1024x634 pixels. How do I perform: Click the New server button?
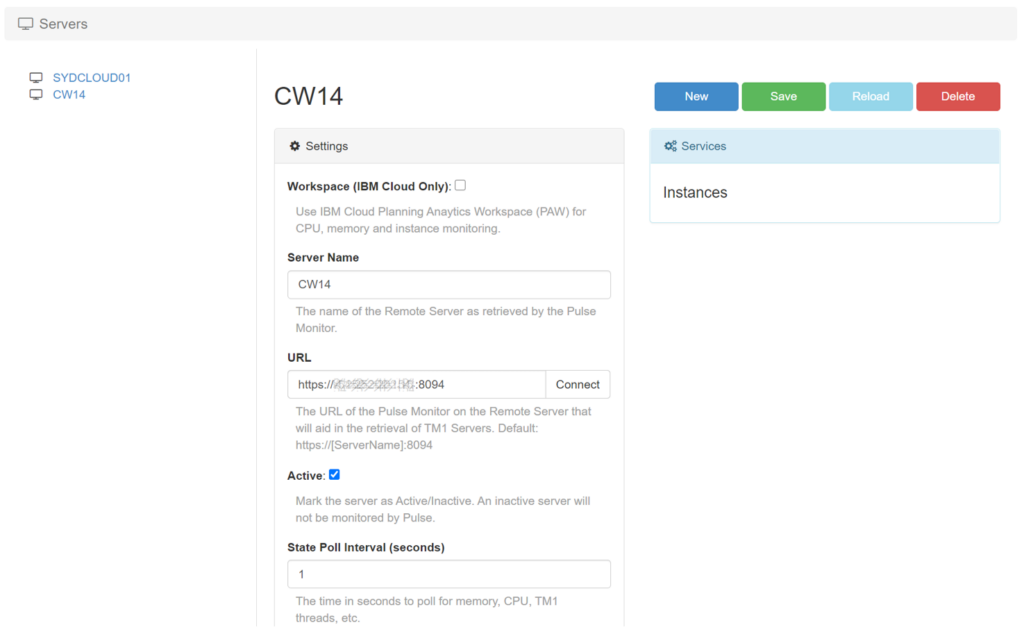click(x=696, y=96)
